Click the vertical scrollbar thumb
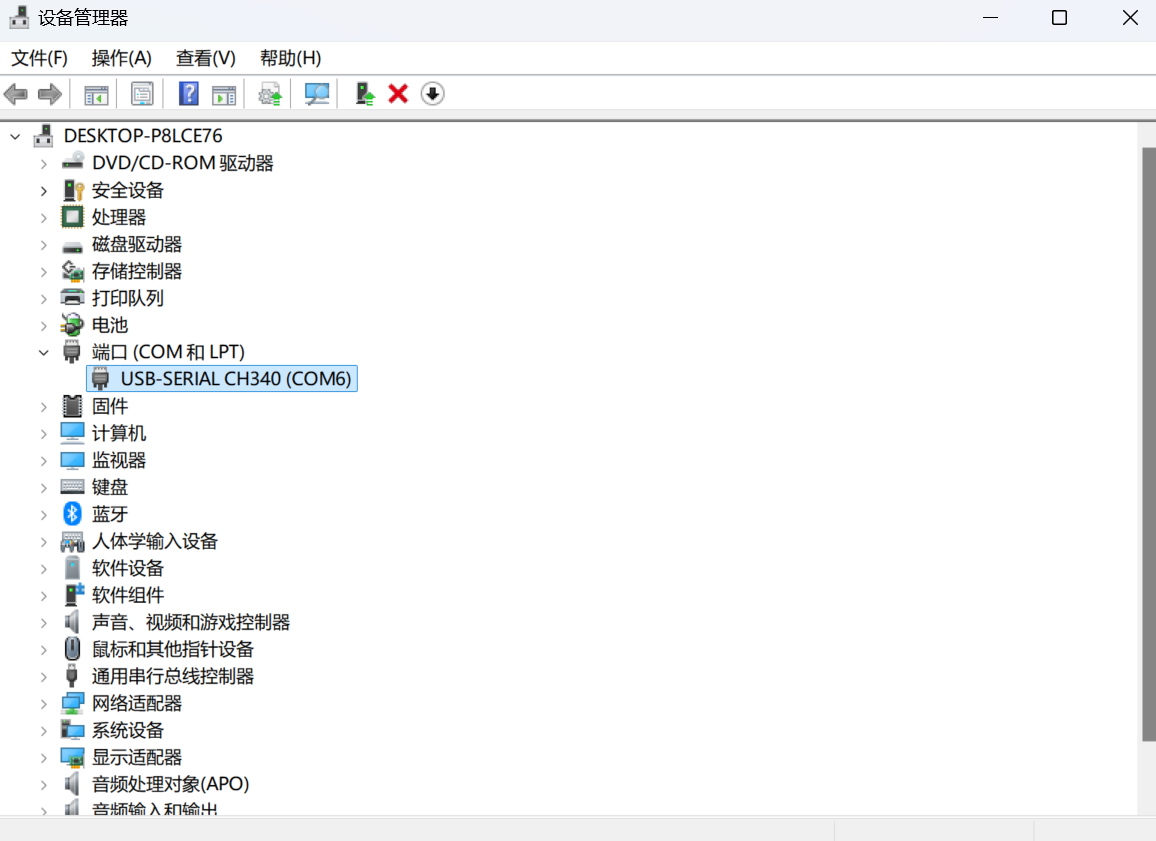 click(x=1149, y=444)
